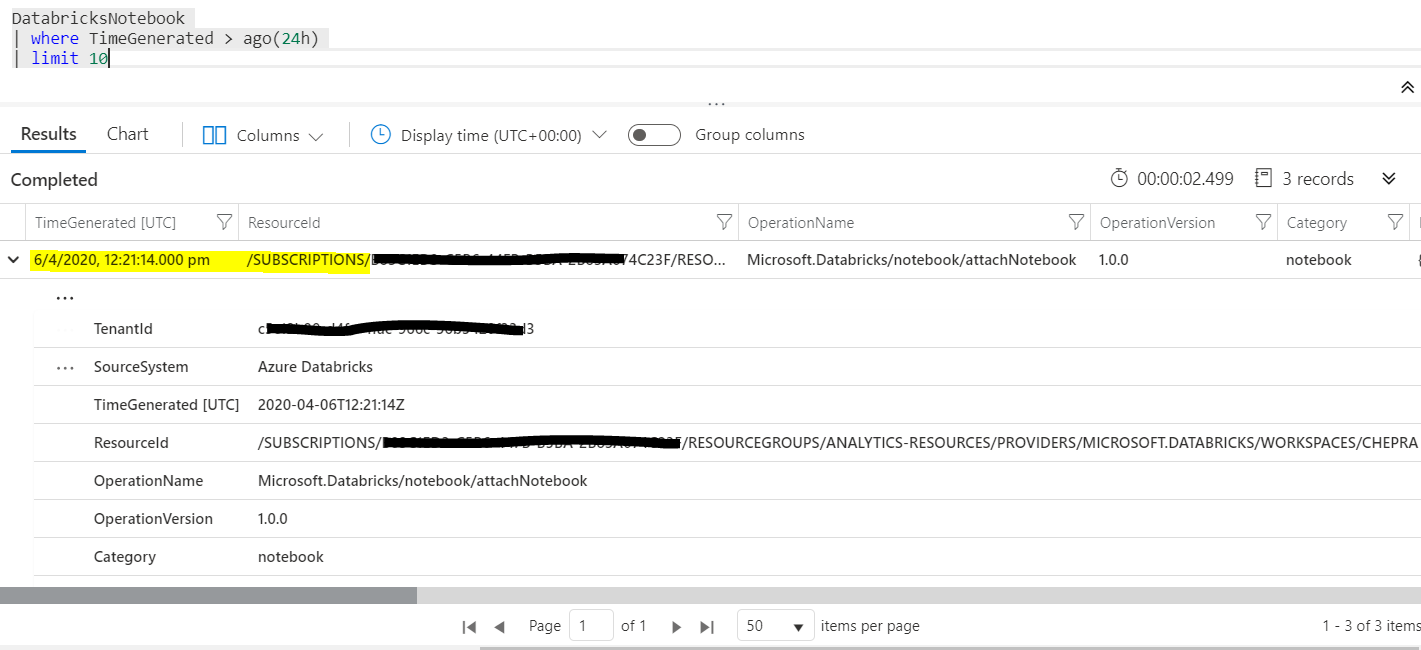Click the TenantId field label

(123, 329)
